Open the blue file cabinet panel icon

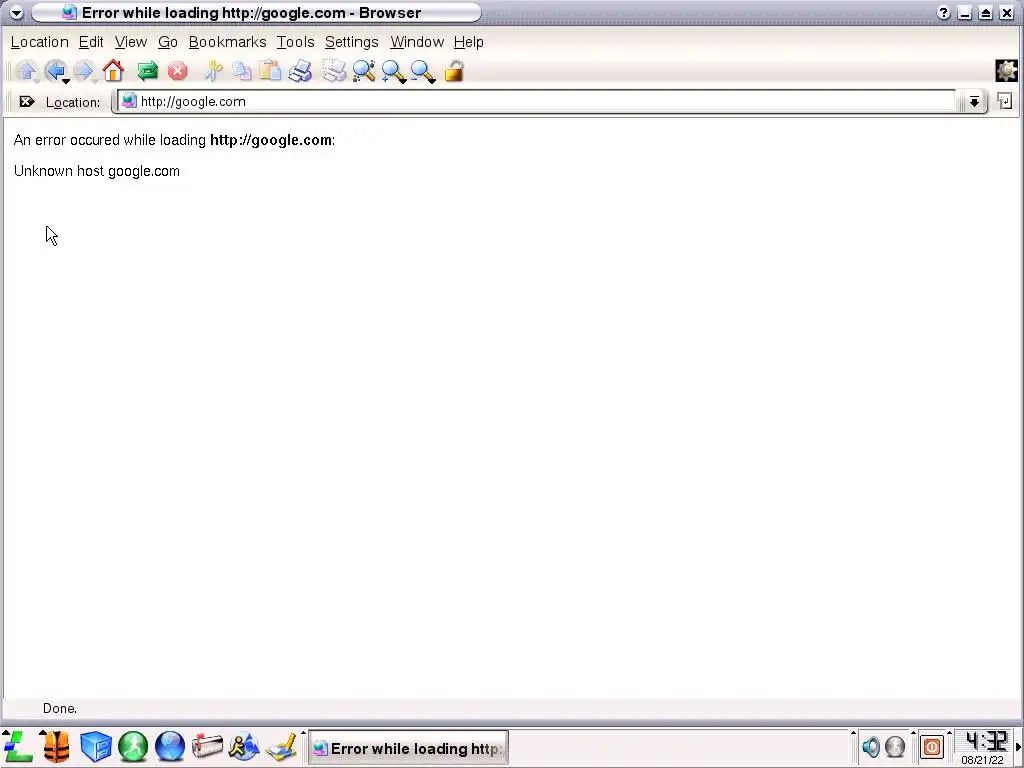point(96,746)
